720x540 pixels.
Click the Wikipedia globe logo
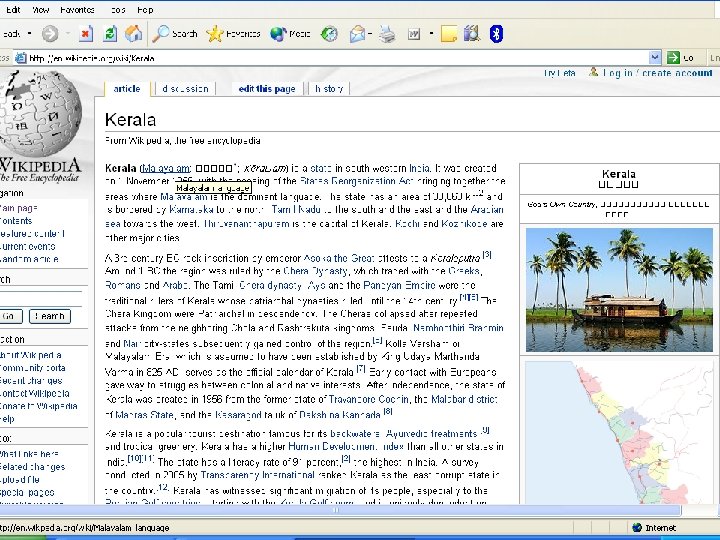tap(40, 110)
